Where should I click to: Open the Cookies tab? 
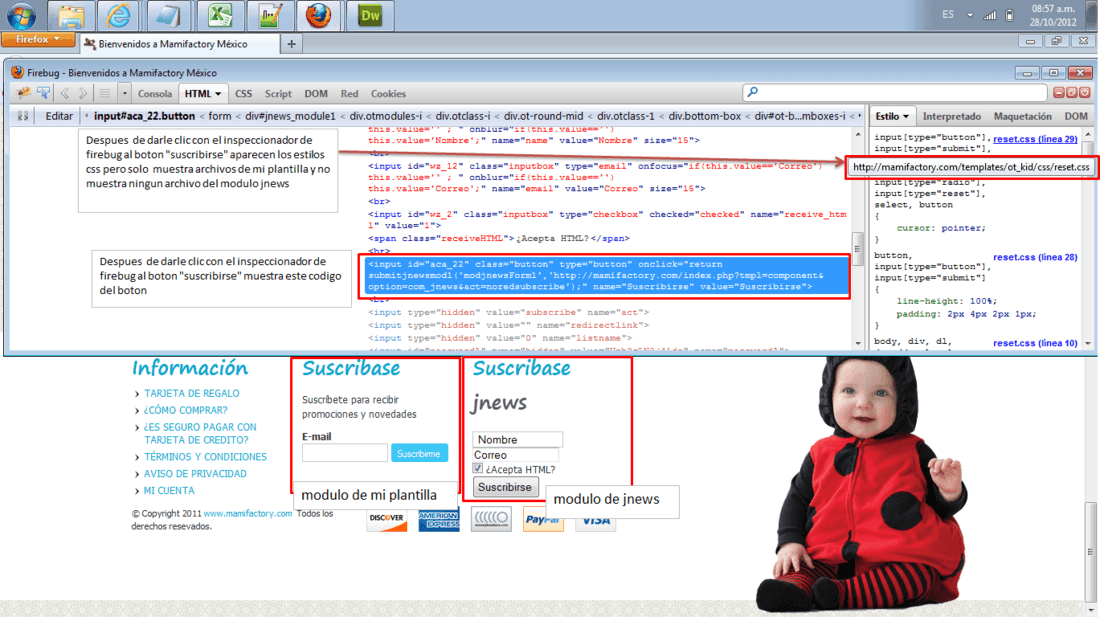388,94
